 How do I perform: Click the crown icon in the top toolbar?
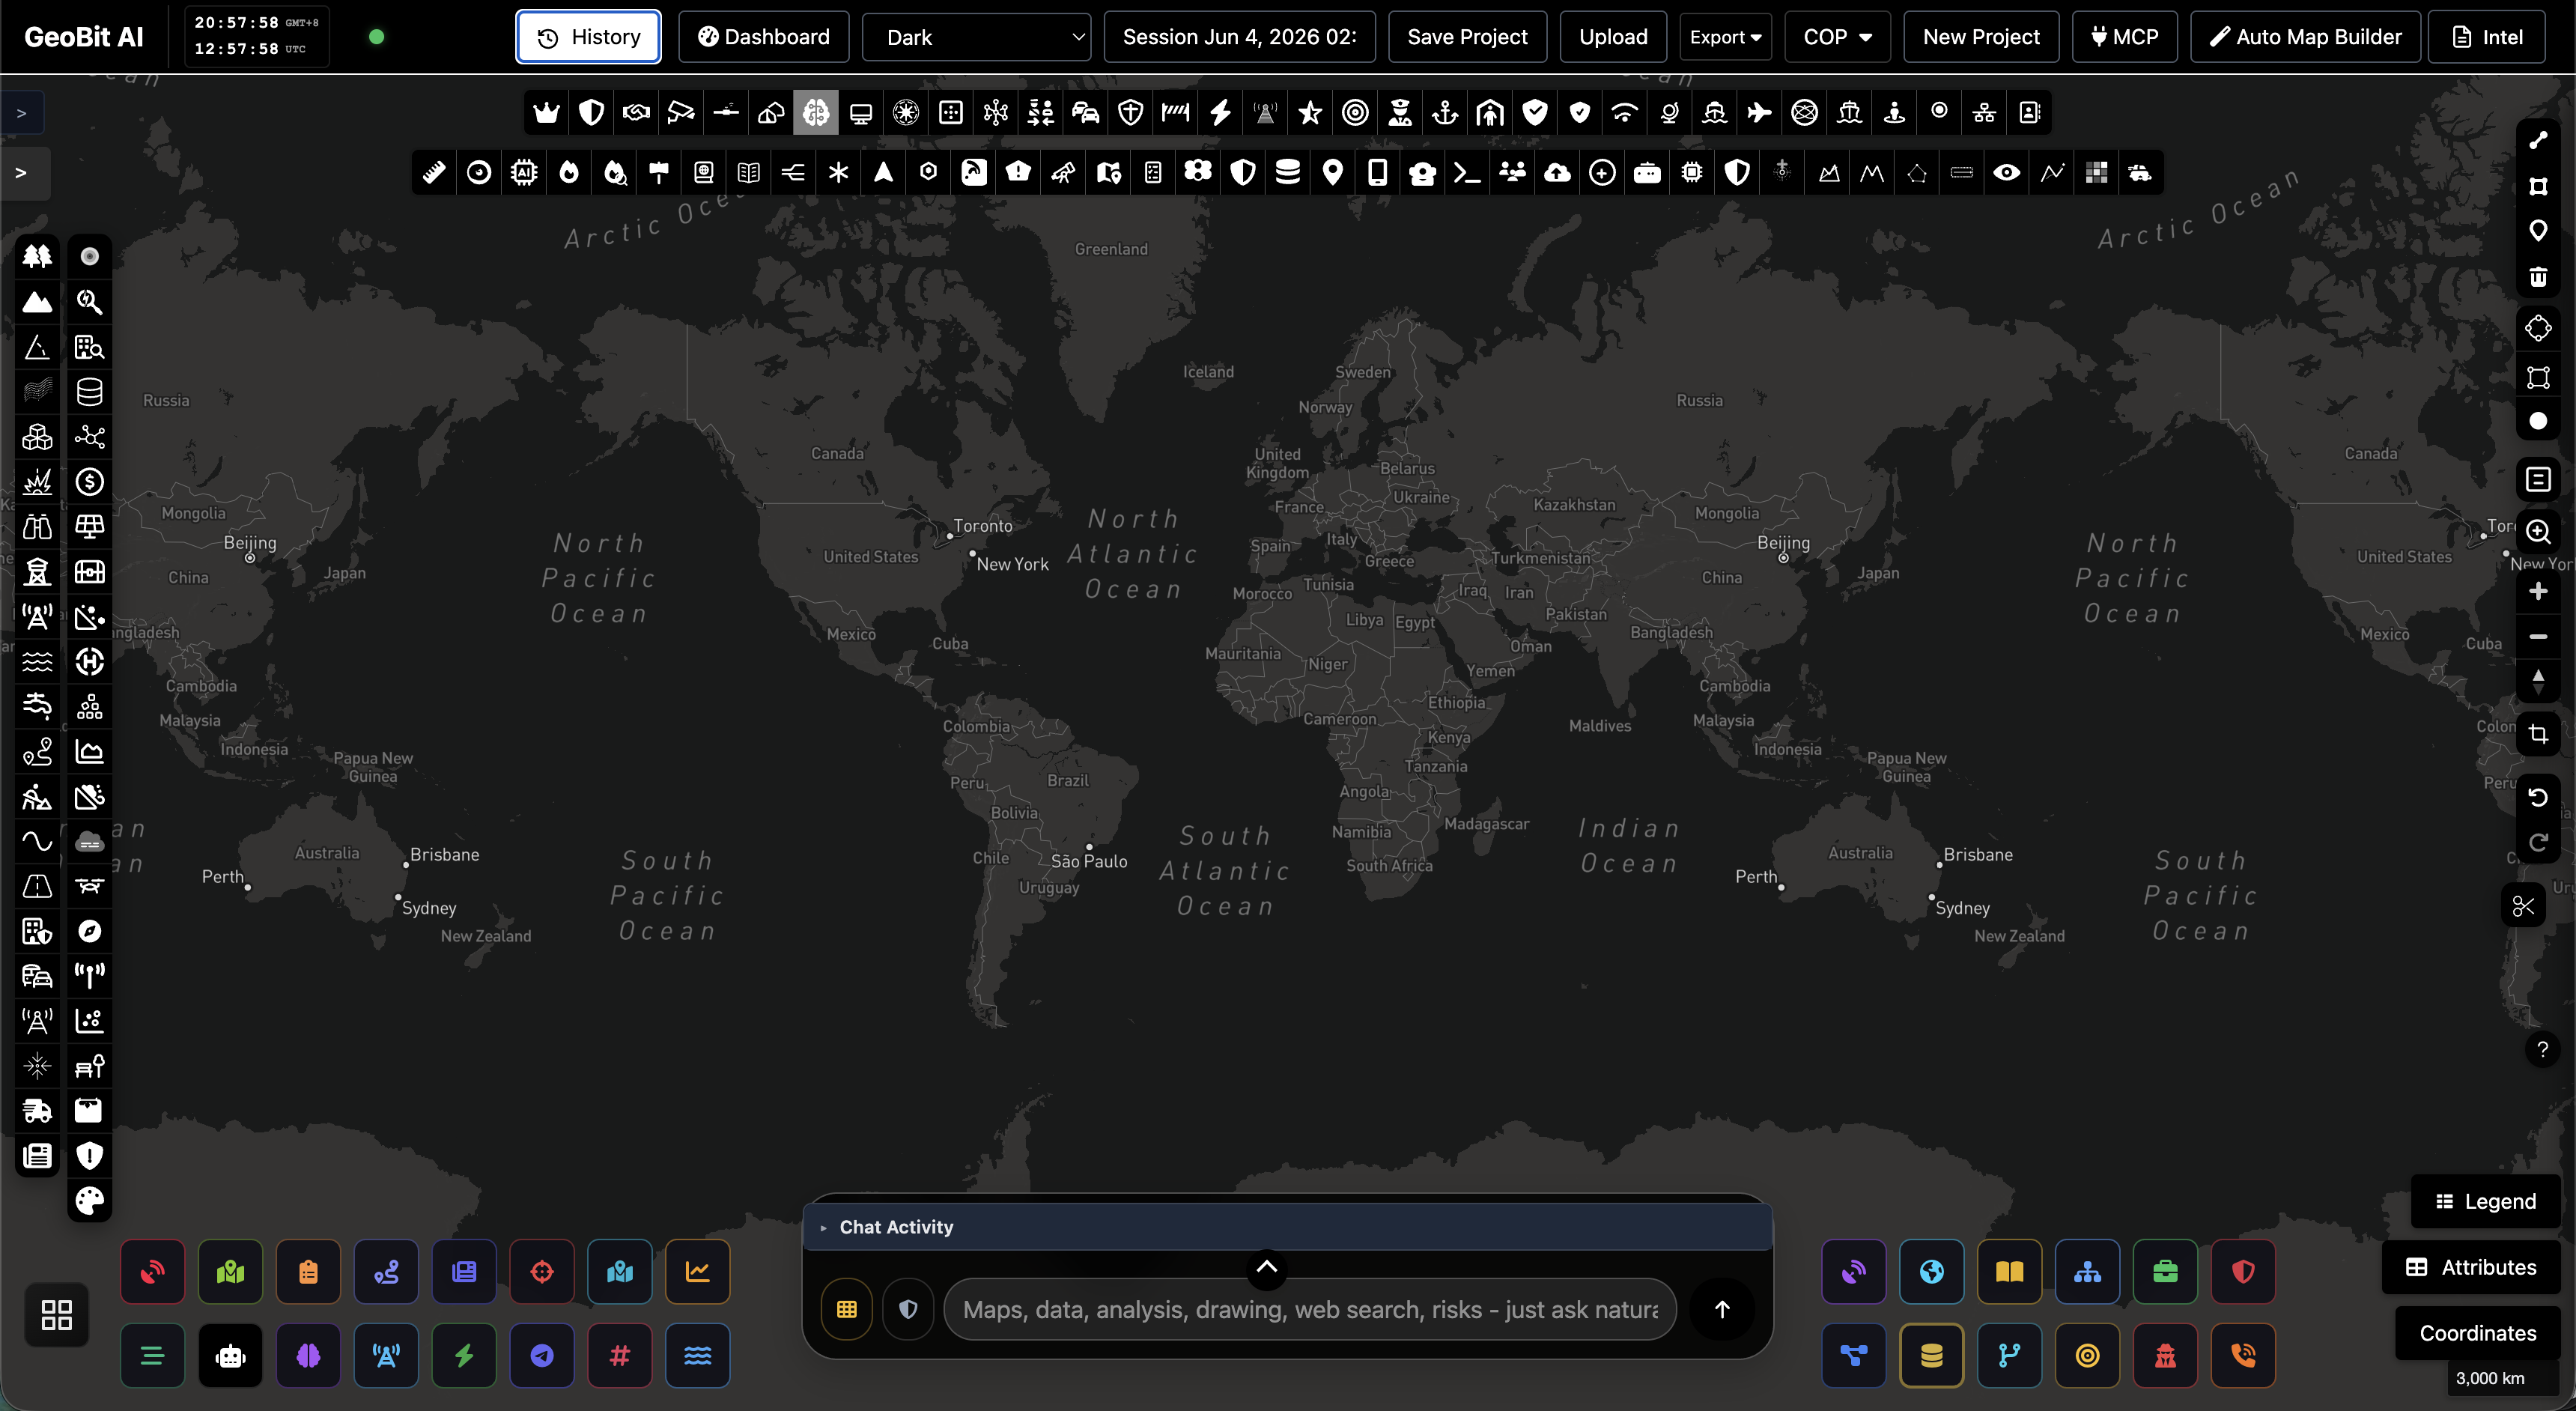tap(546, 113)
